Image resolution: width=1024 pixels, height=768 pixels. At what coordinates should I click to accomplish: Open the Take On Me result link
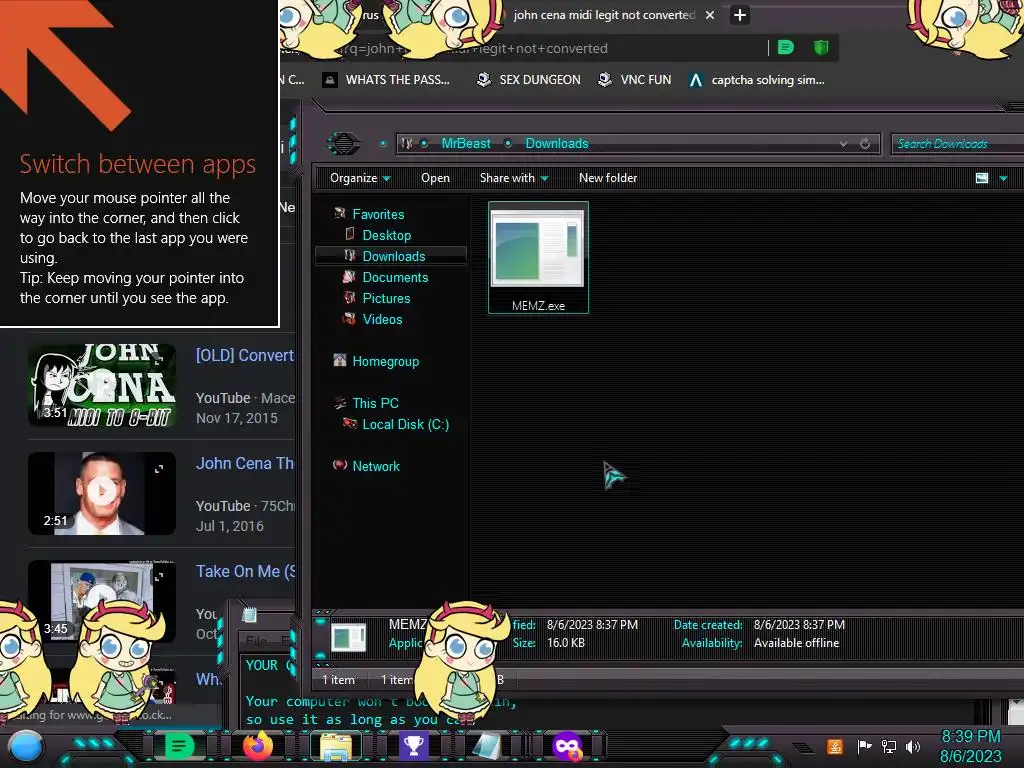click(x=246, y=571)
